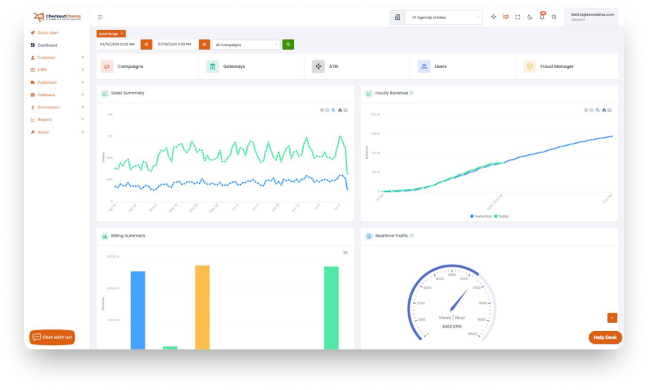Open the Quick Range dropdown
Screen dimensions: 648x390
point(111,33)
